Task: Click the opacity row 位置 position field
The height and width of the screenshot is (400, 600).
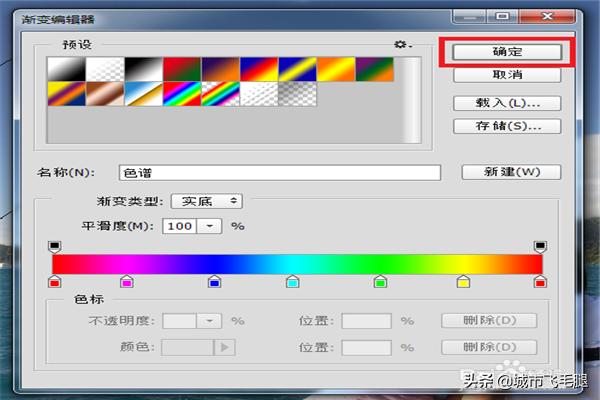Action: (367, 321)
